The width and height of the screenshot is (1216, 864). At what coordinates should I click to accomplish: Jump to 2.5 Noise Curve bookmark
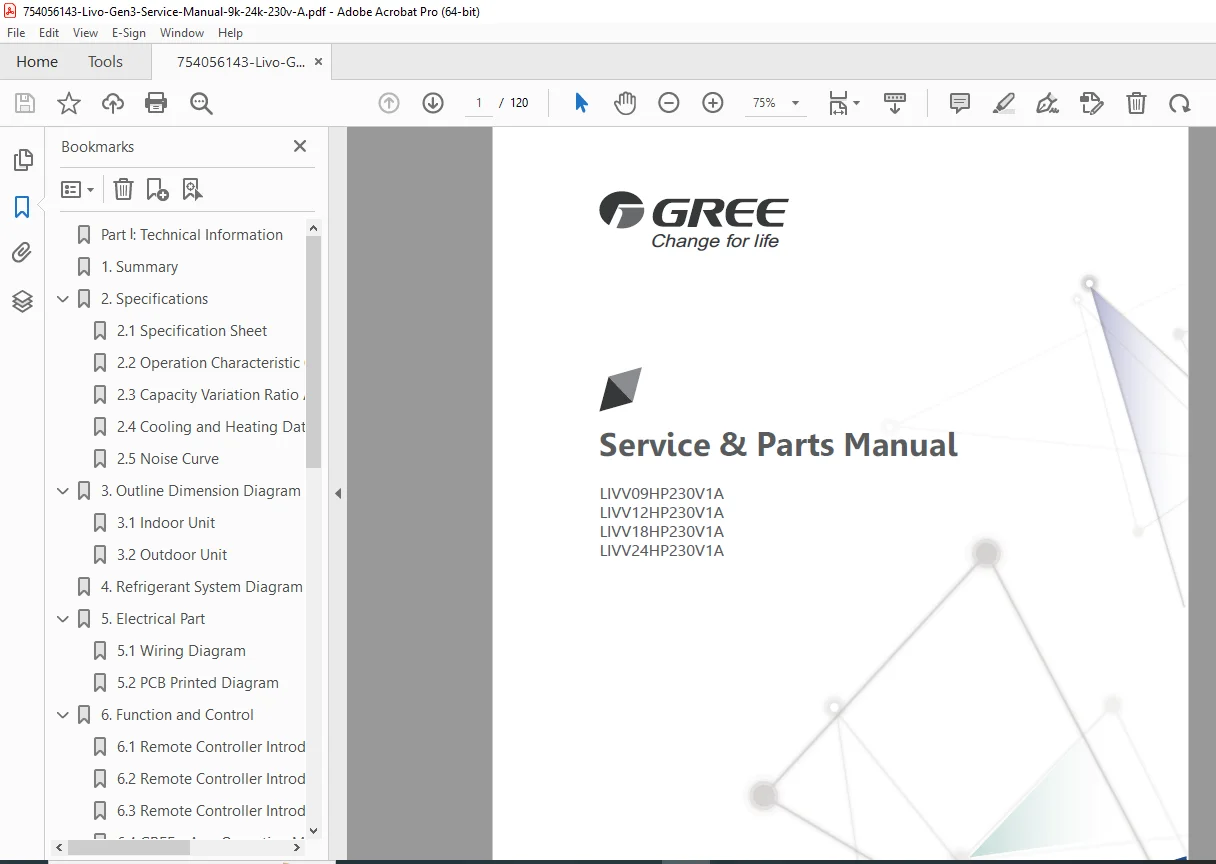click(x=167, y=459)
